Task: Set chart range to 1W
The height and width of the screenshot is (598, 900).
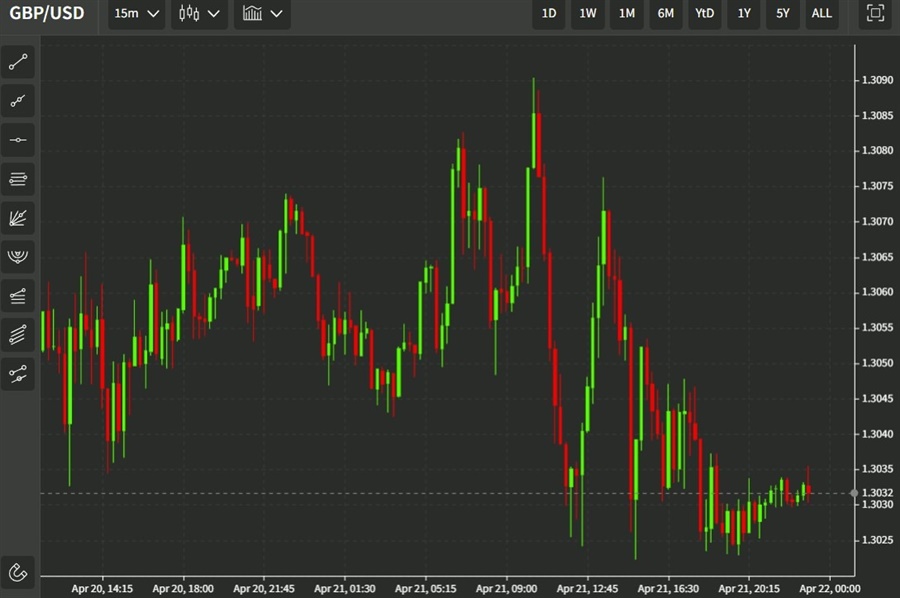Action: click(x=588, y=13)
